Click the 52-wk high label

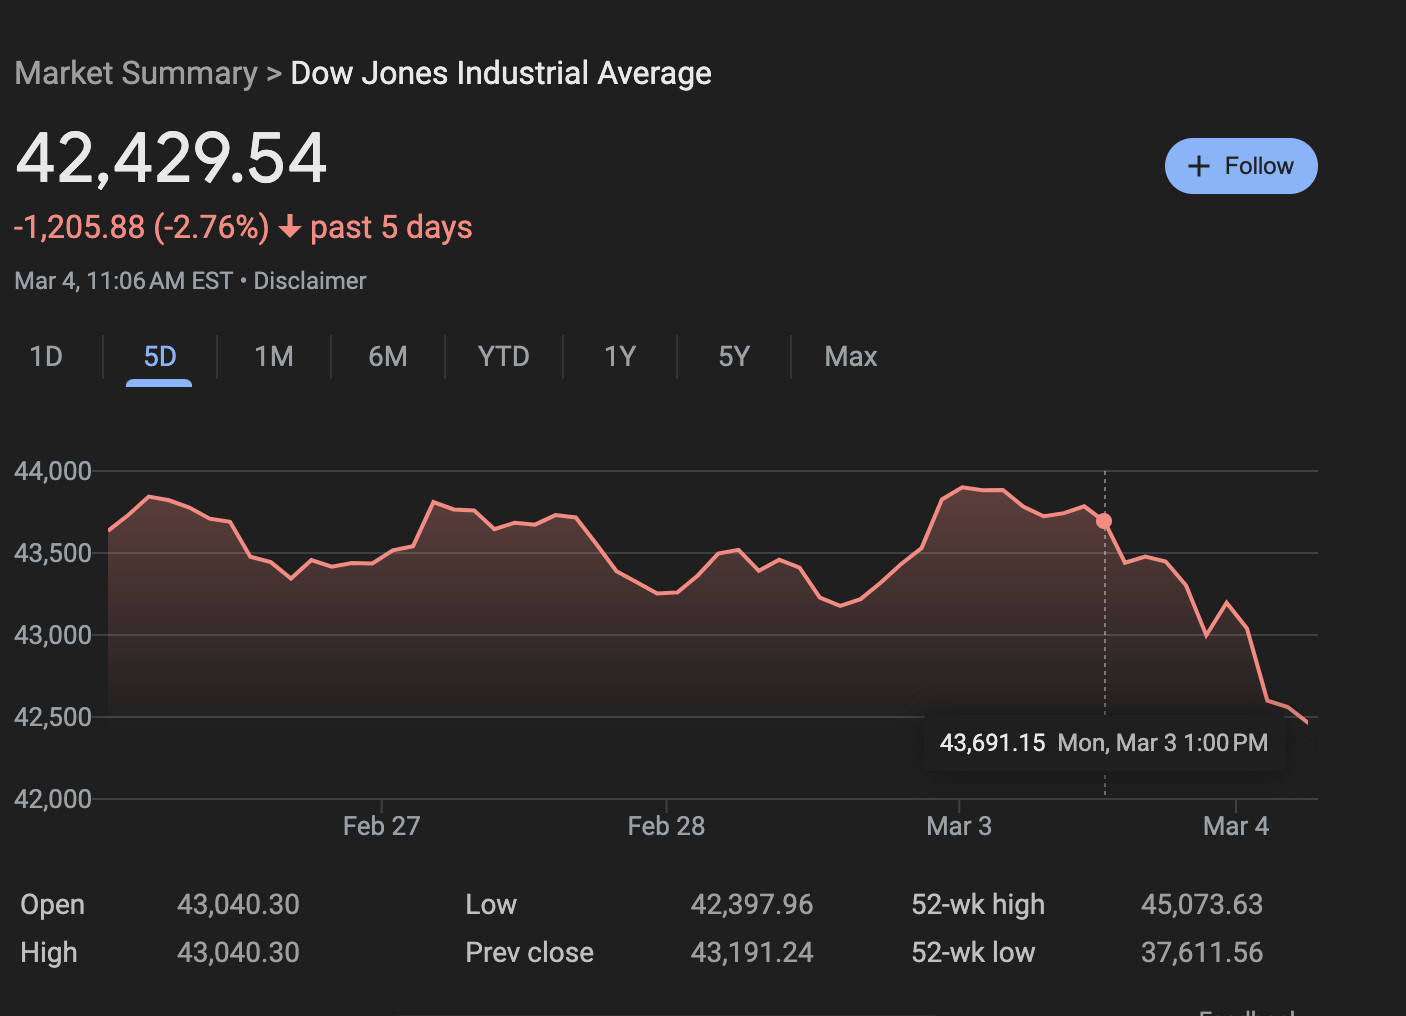click(978, 905)
